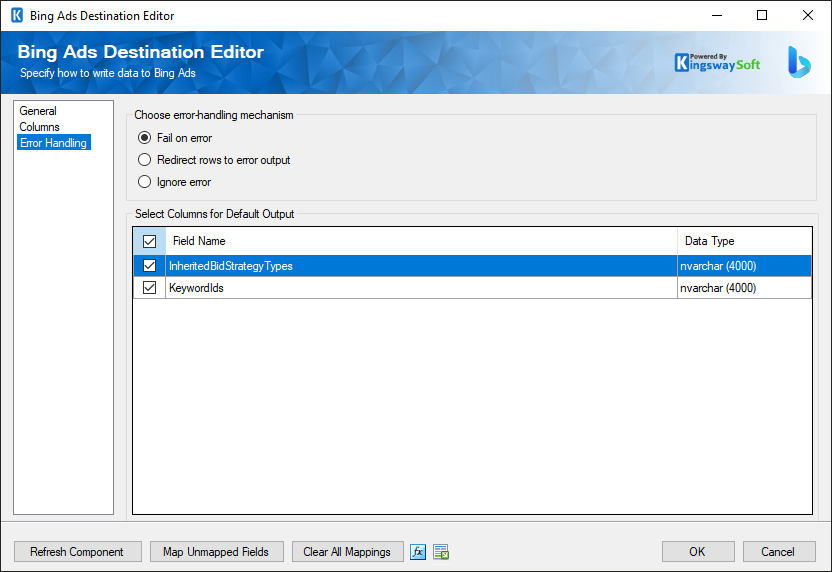The width and height of the screenshot is (832, 572).
Task: Confirm with the OK button
Action: [x=698, y=552]
